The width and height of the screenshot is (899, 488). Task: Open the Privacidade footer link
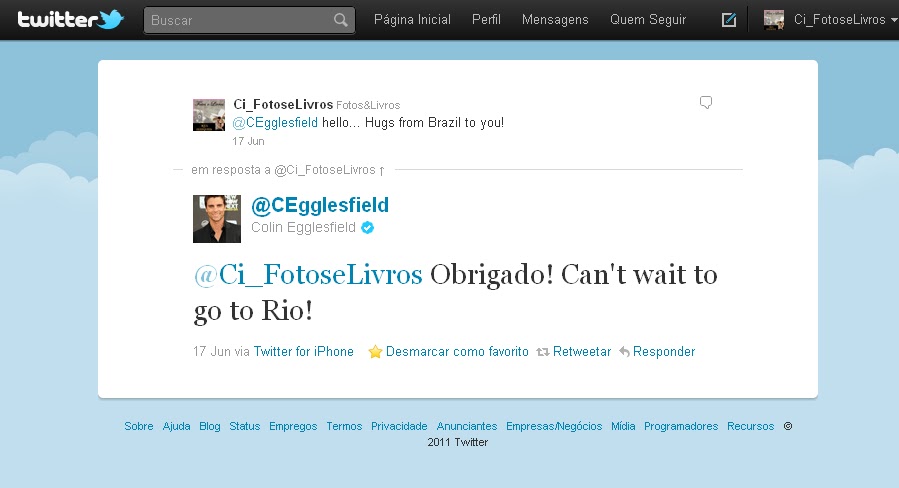tap(399, 426)
